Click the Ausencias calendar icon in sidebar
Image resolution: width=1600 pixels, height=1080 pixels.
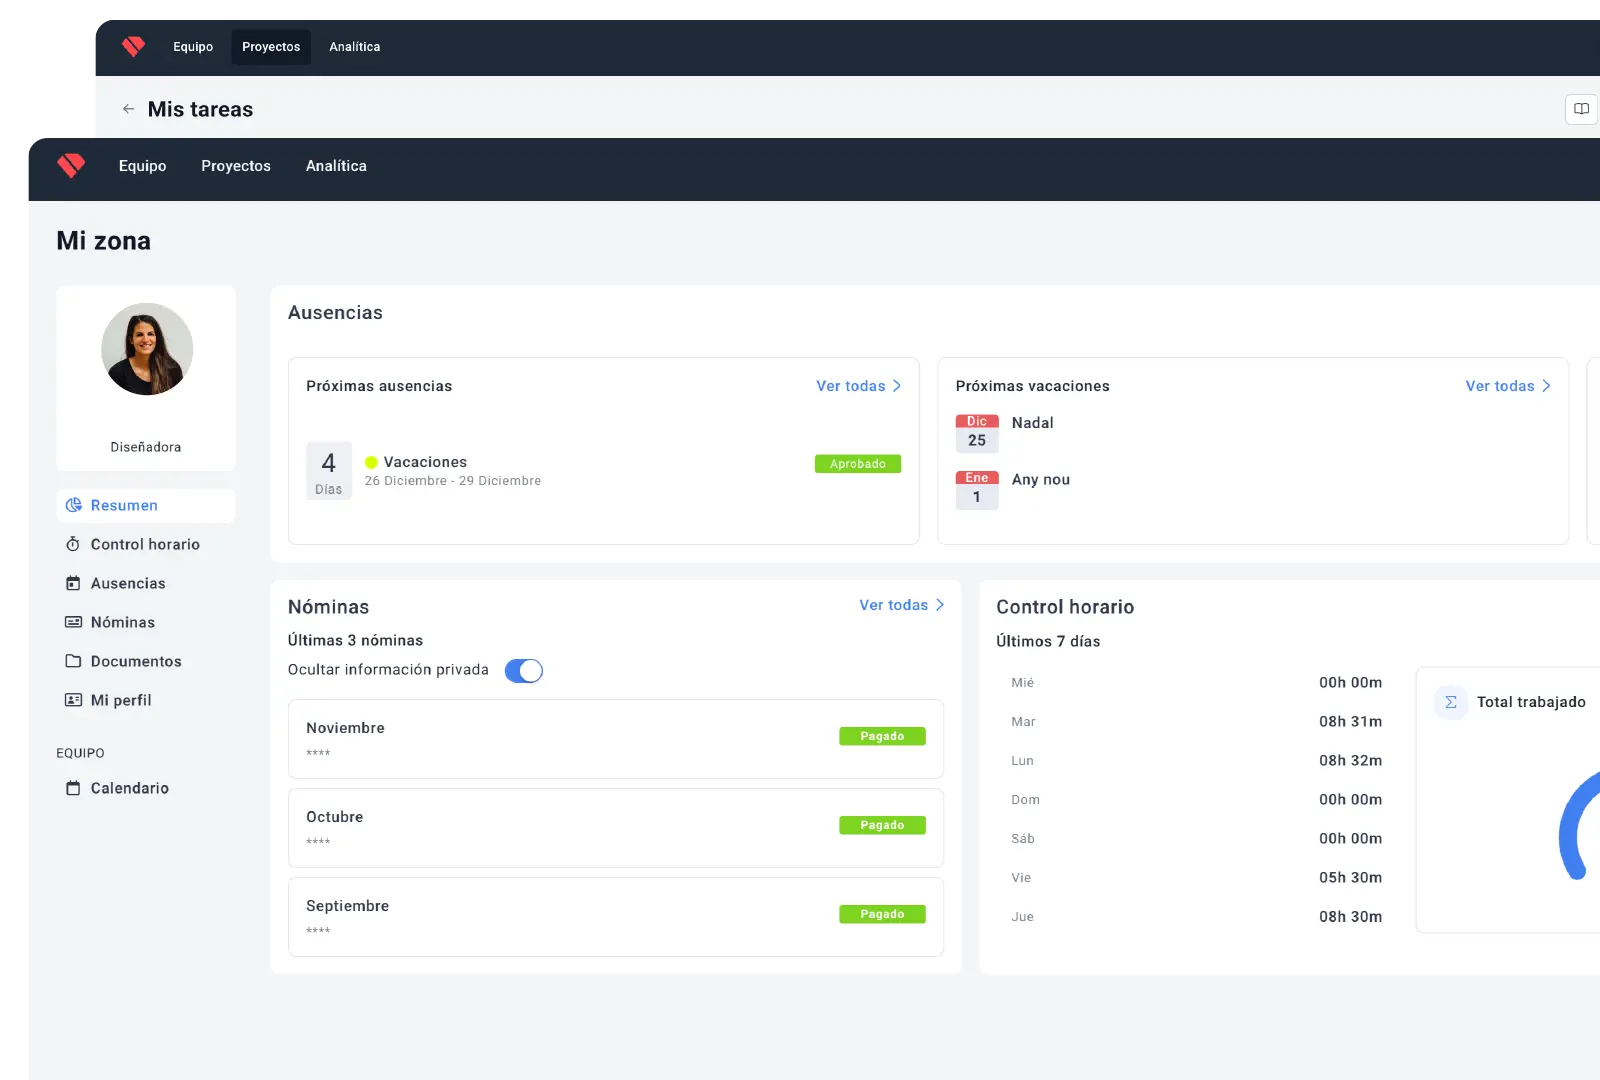coord(73,583)
